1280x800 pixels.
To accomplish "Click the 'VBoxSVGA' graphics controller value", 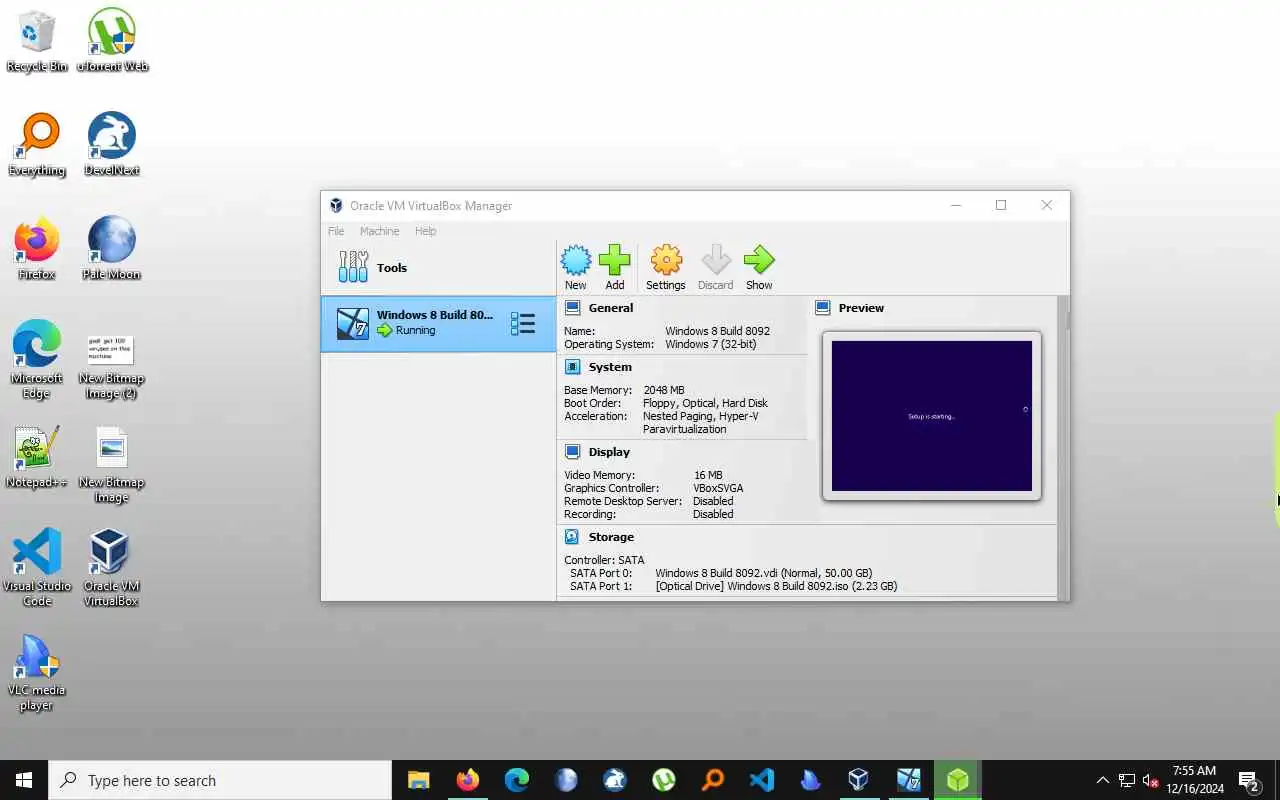I will pyautogui.click(x=718, y=488).
